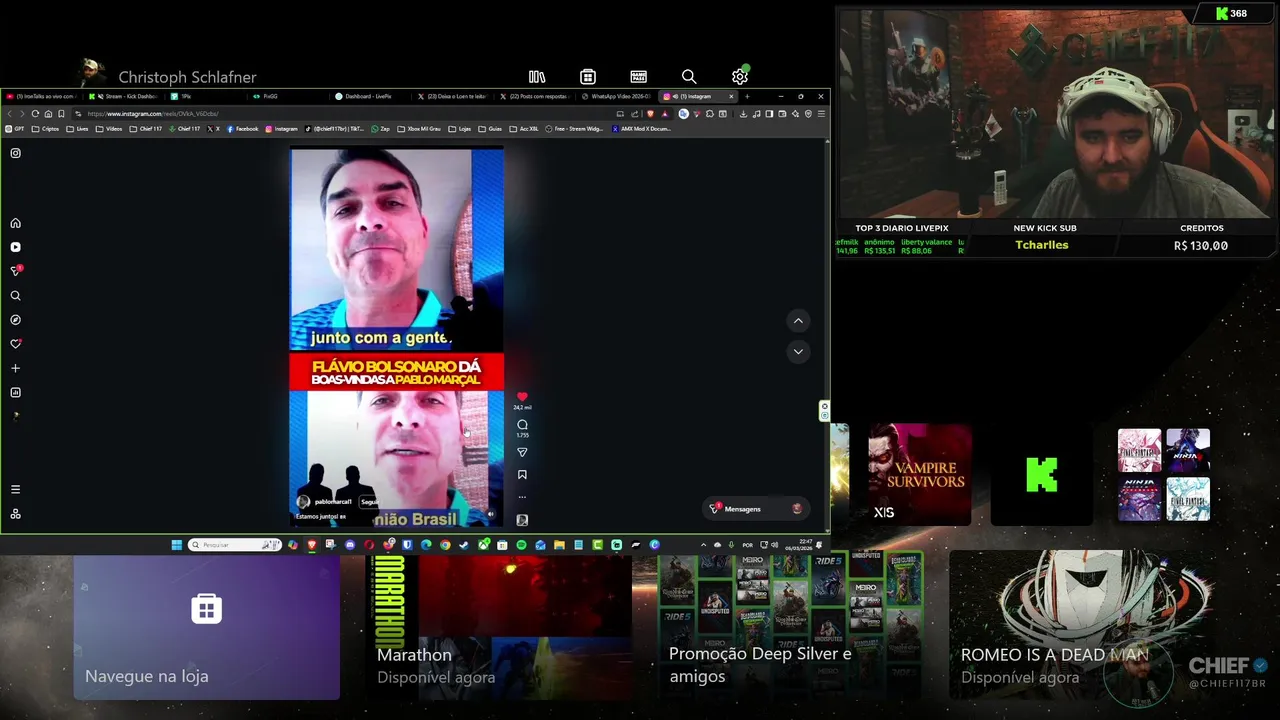The width and height of the screenshot is (1280, 720).
Task: Switch to the Stream - Kick Dashboard tab
Action: [x=124, y=96]
